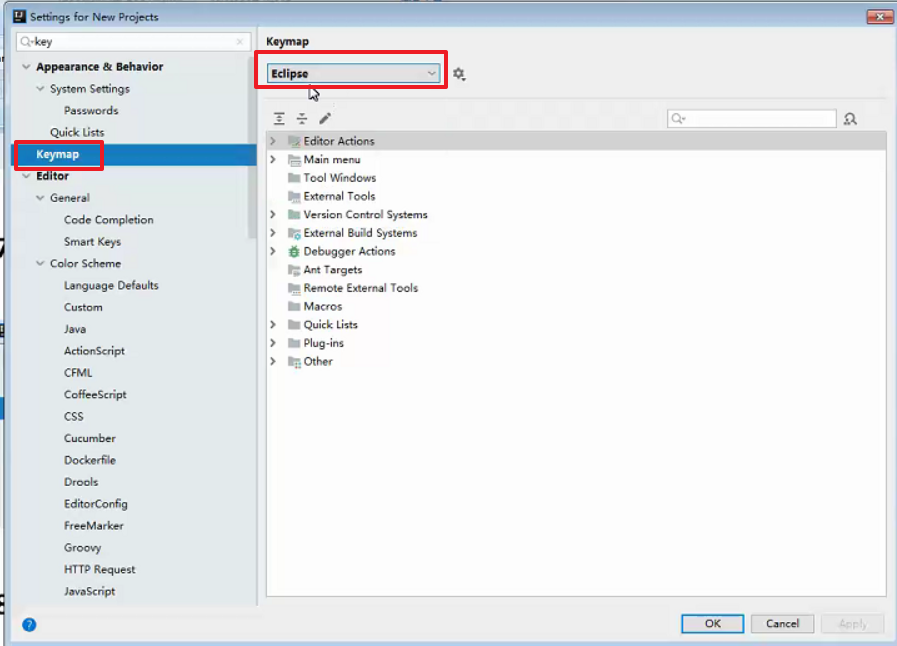The width and height of the screenshot is (897, 646).
Task: Select Passwords in the sidebar
Action: click(91, 110)
